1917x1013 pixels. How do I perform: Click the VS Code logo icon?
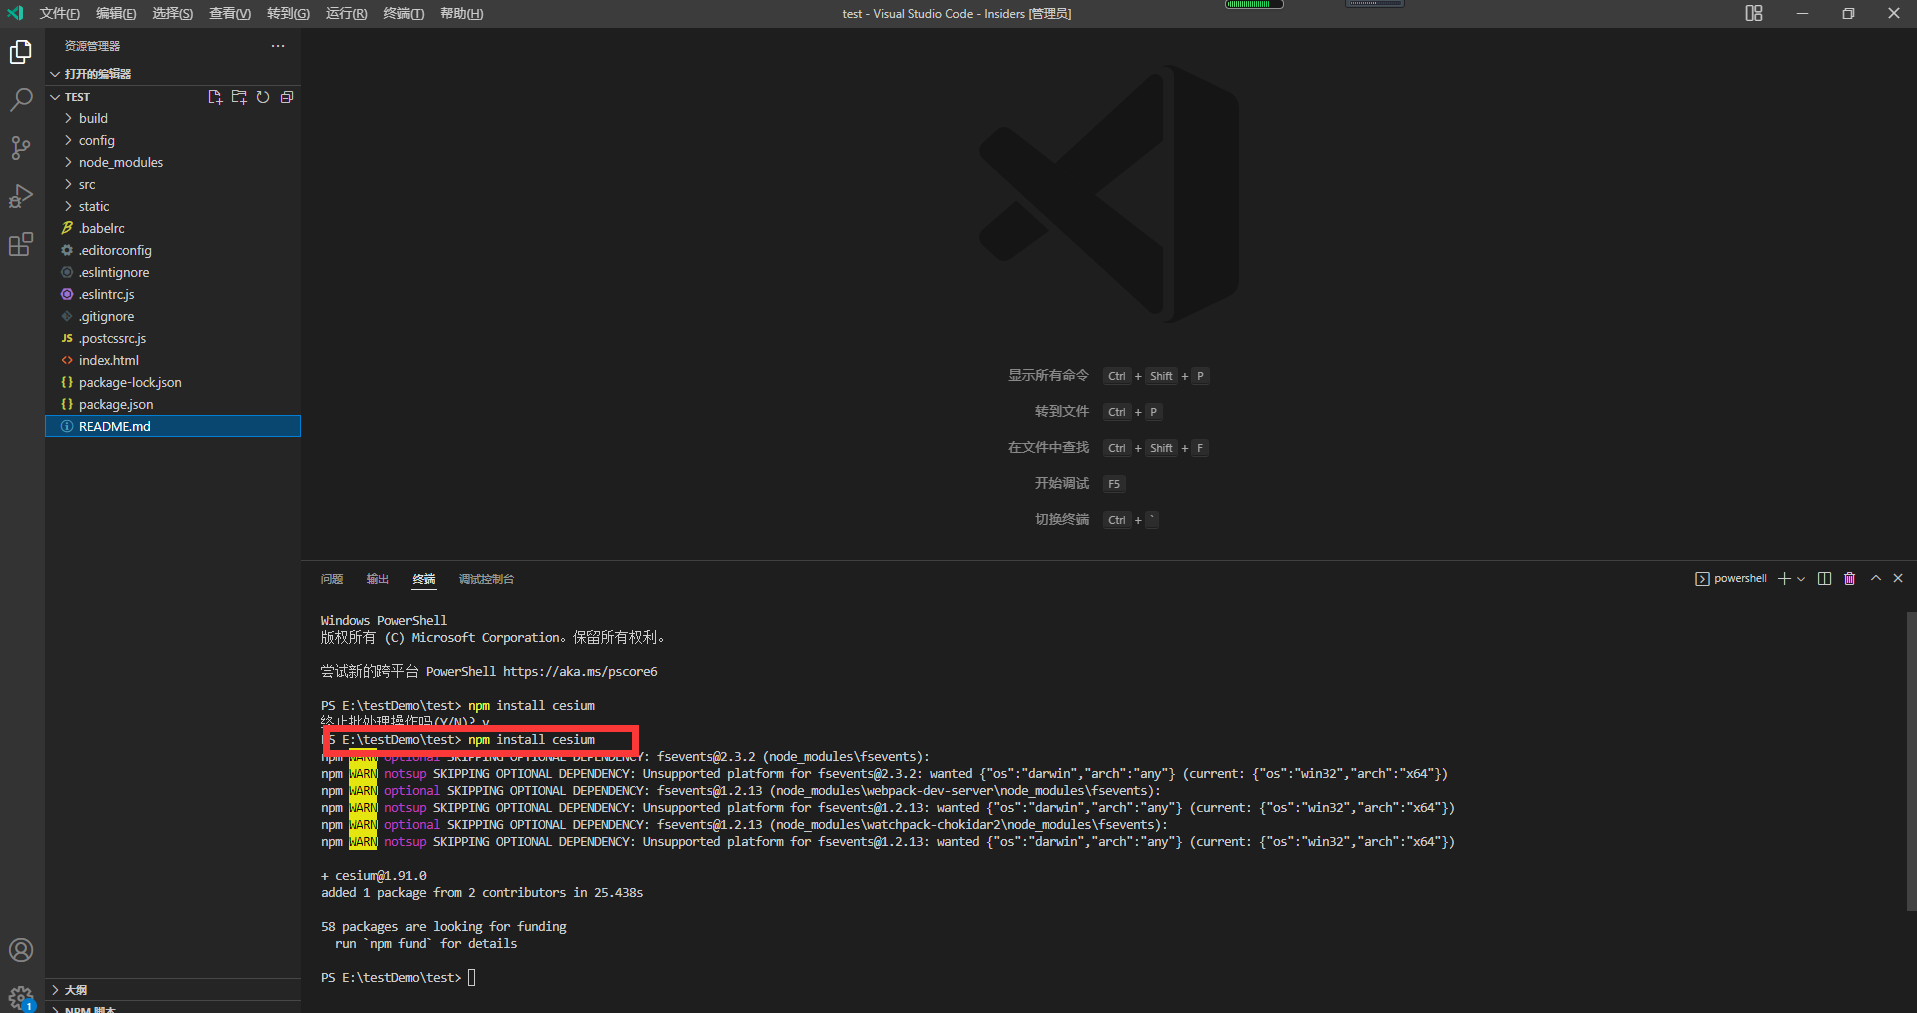pyautogui.click(x=15, y=13)
